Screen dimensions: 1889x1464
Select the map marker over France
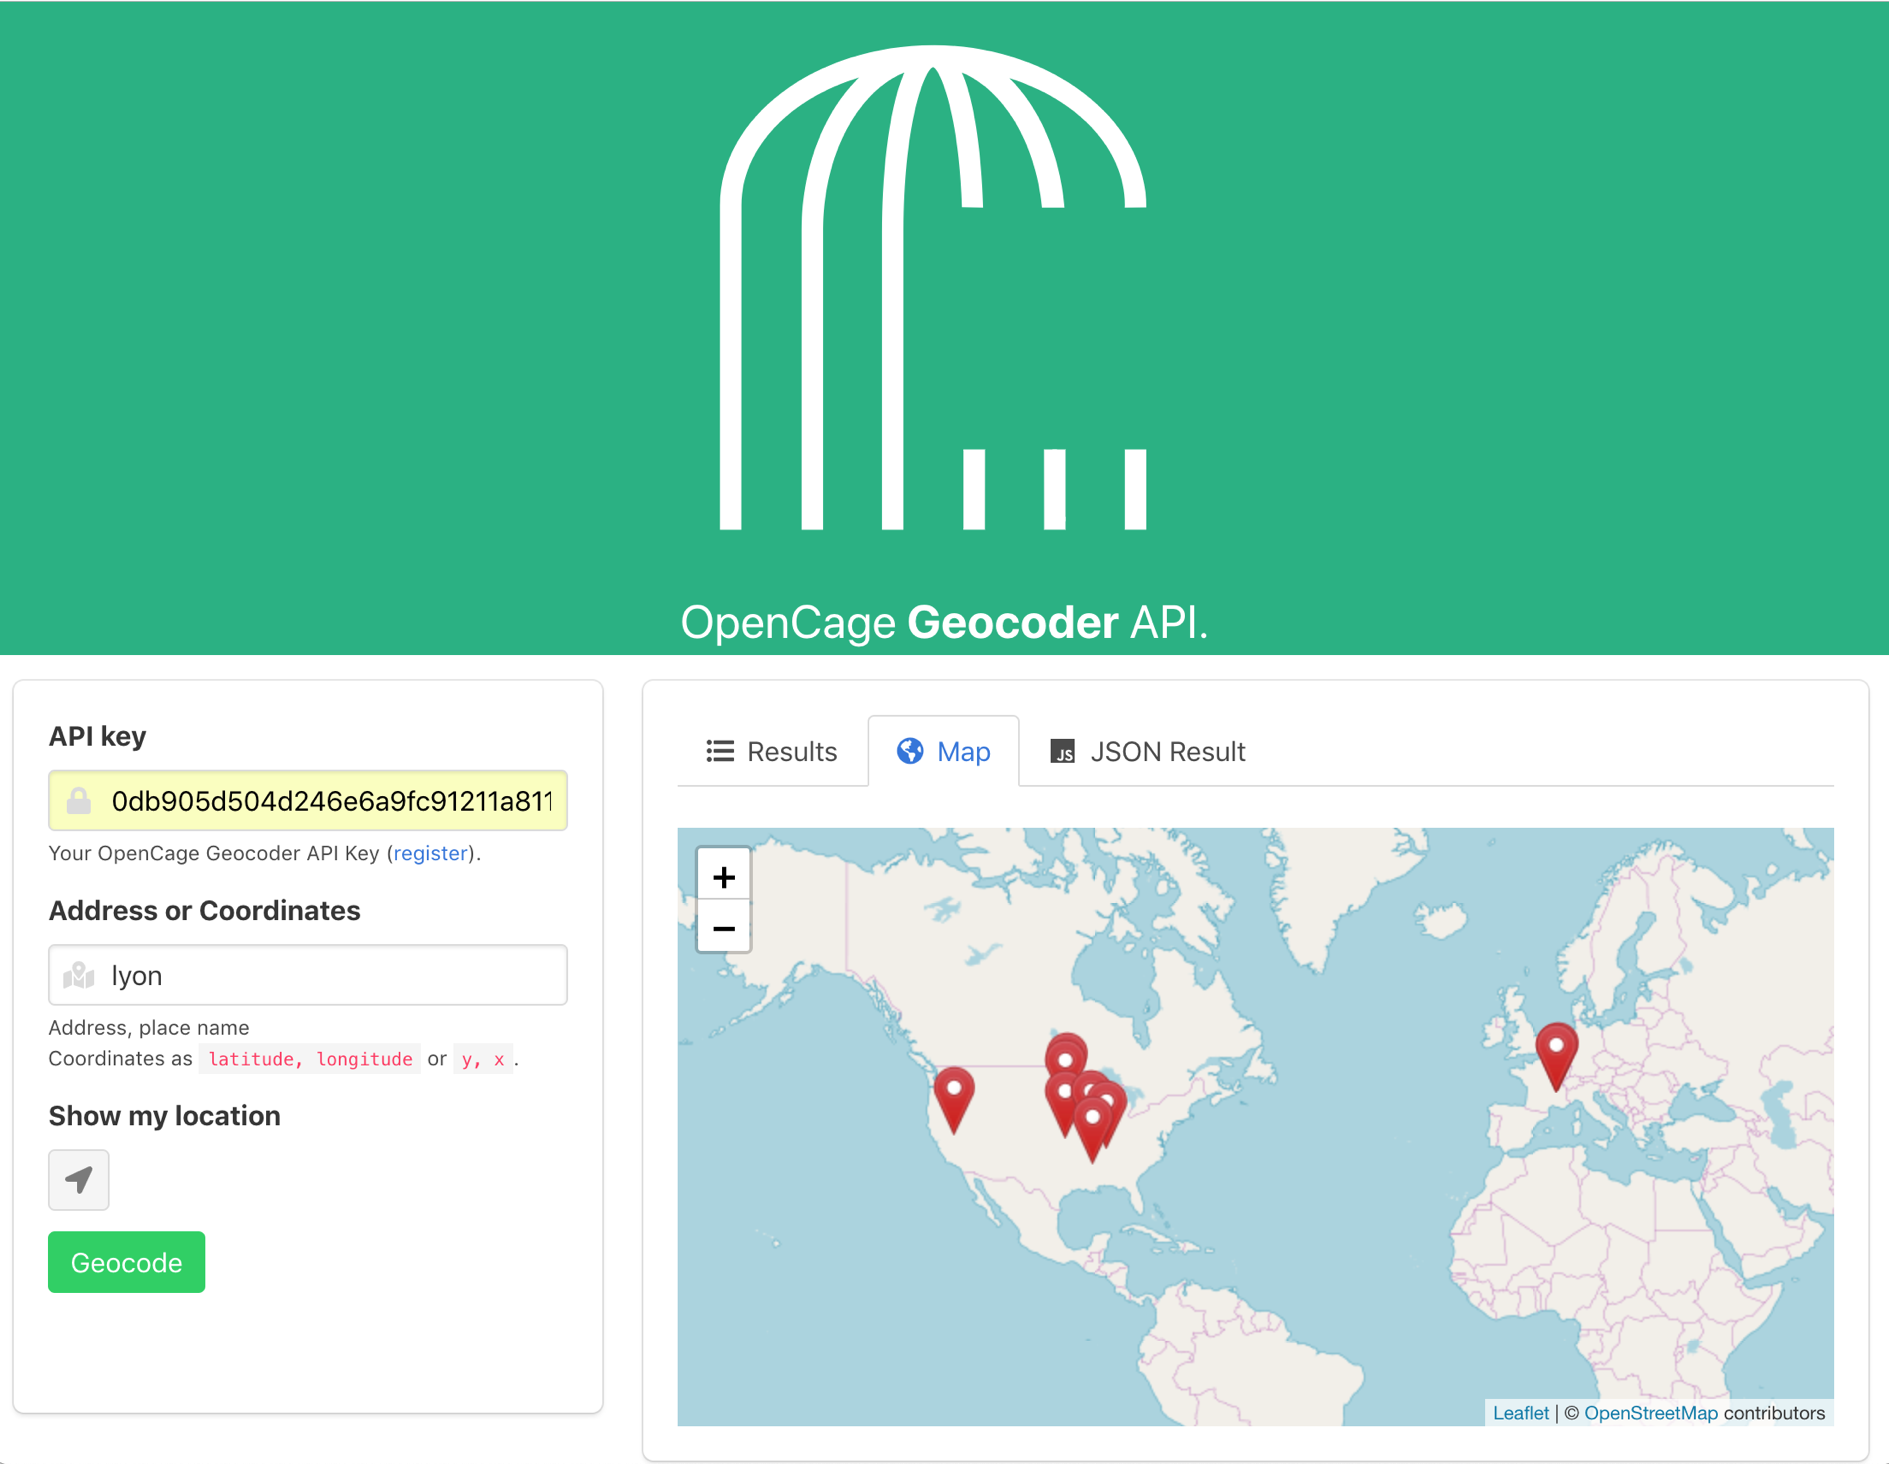point(1556,1055)
